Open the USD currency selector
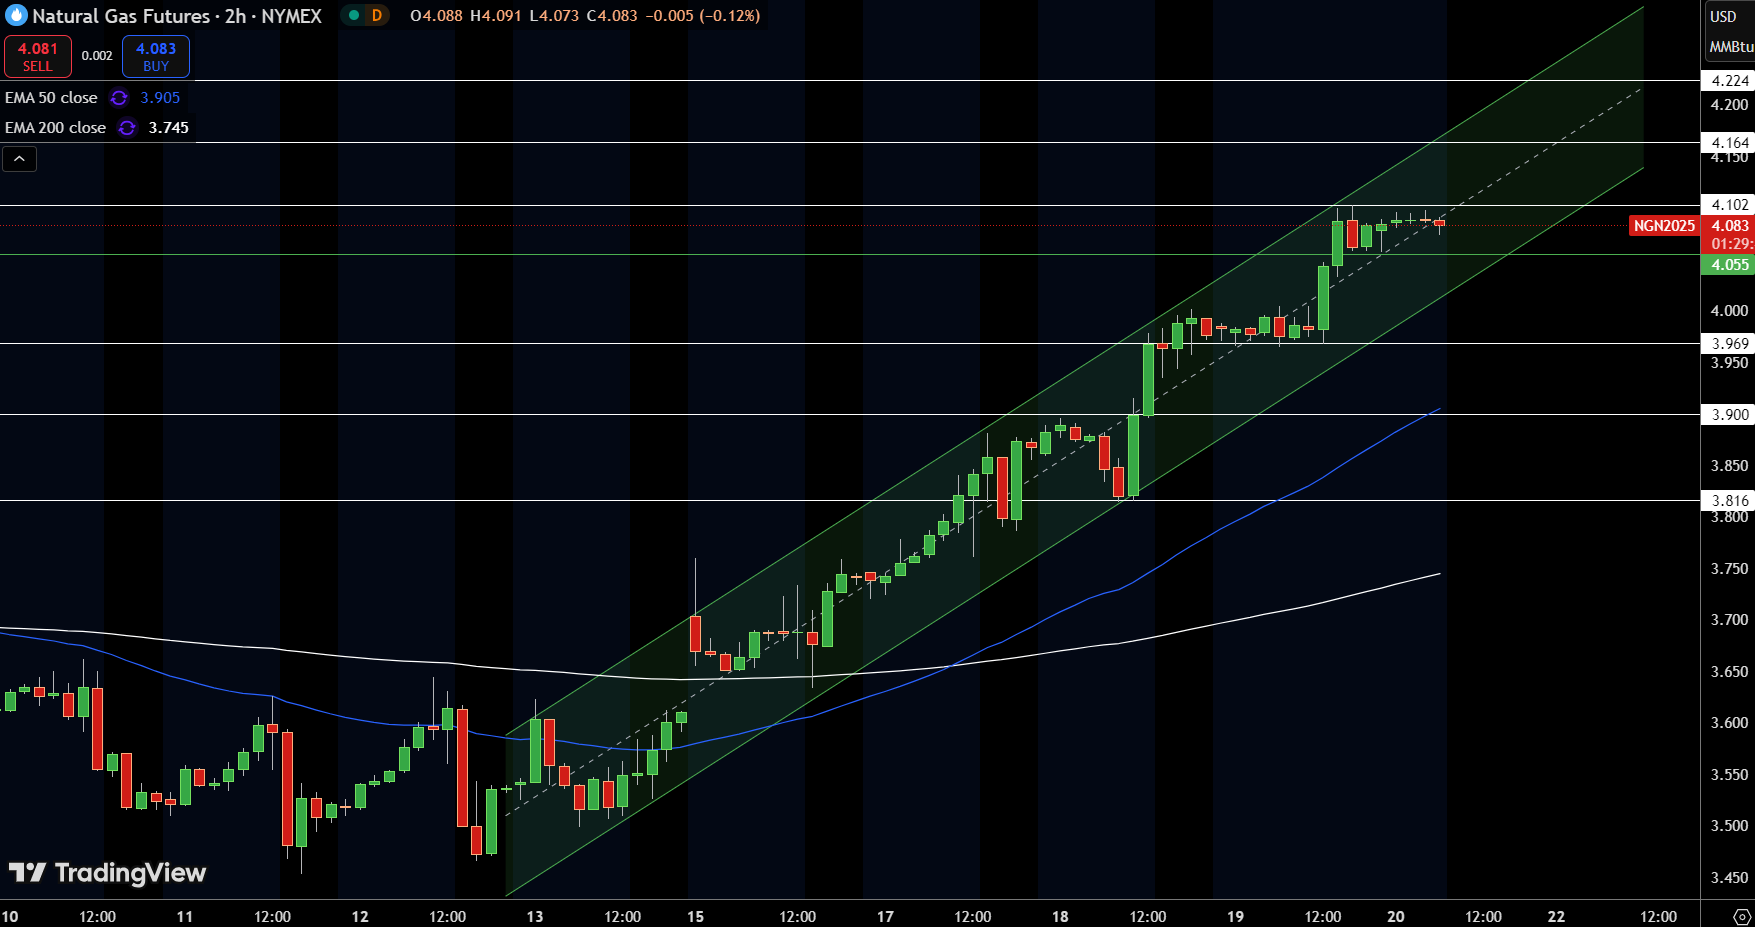 1723,16
